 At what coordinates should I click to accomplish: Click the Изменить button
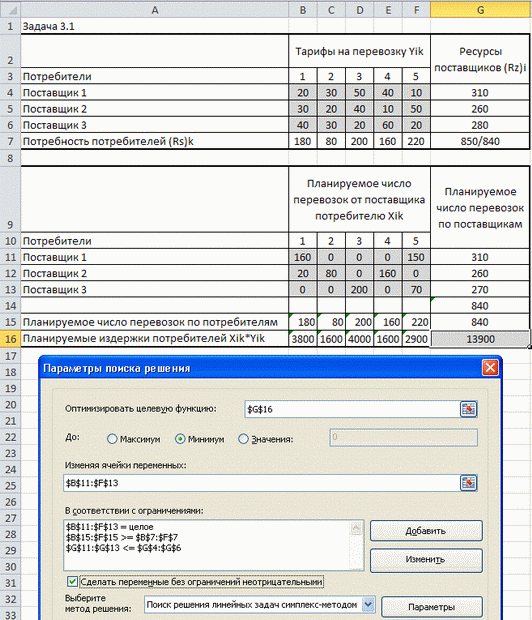[x=426, y=560]
